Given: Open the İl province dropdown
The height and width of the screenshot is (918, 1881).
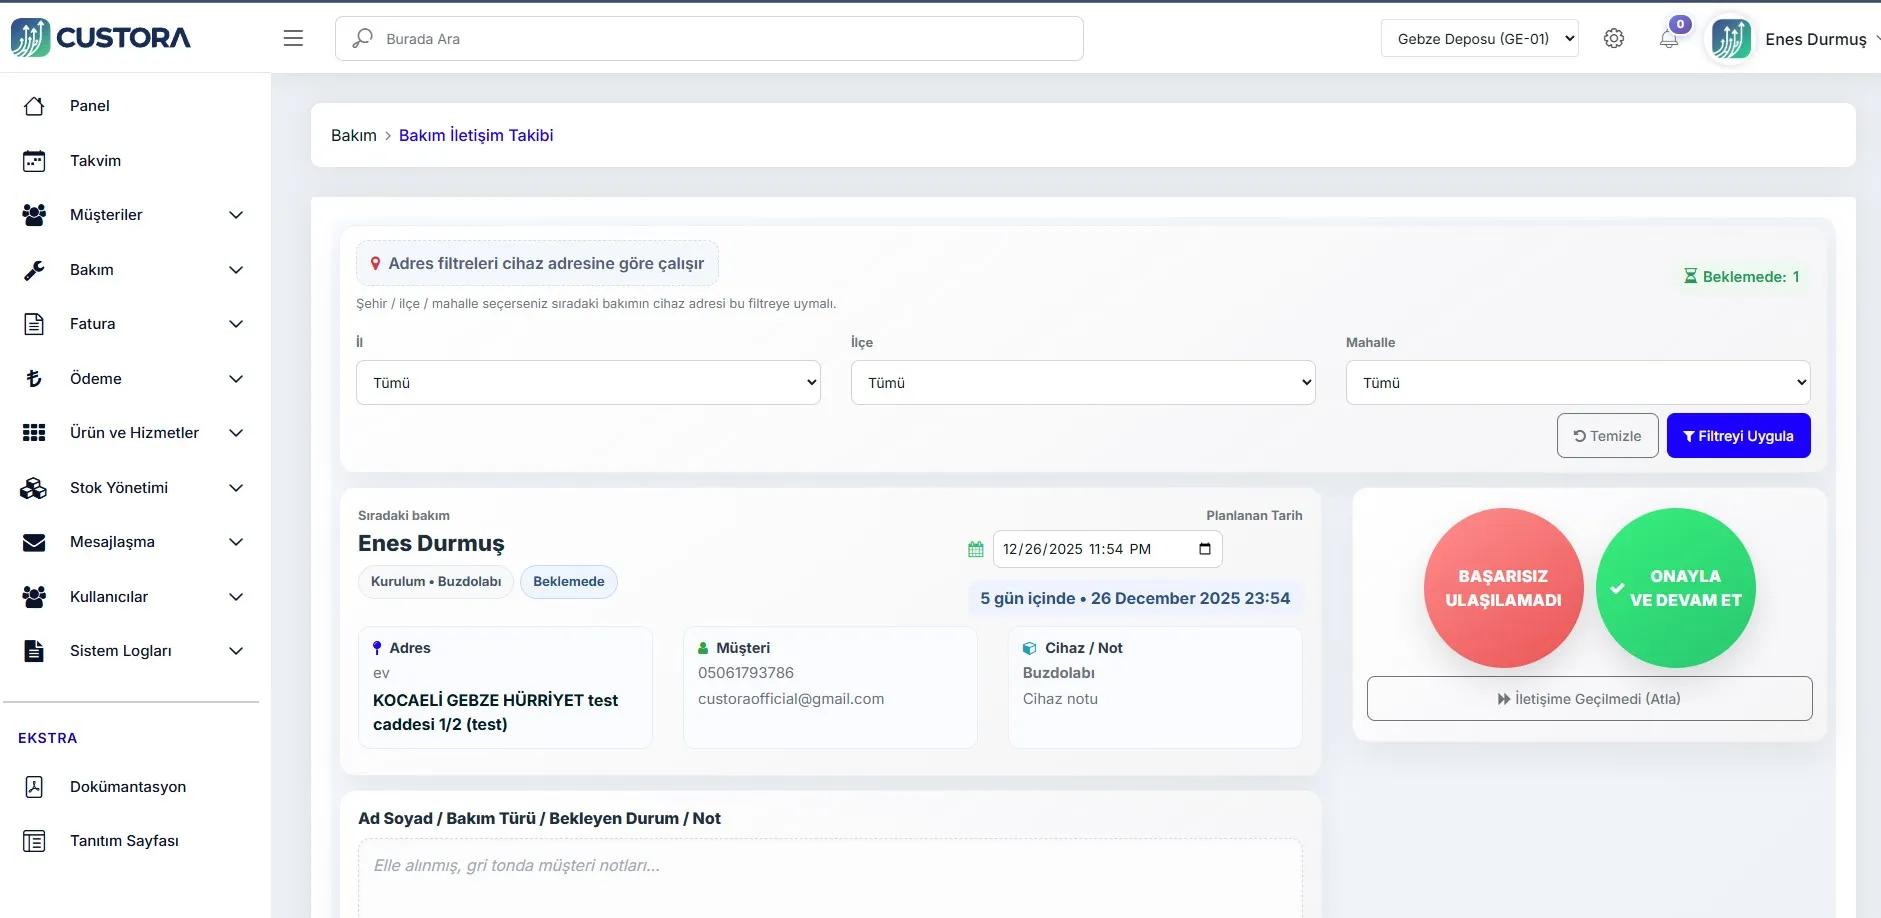Looking at the screenshot, I should 588,383.
